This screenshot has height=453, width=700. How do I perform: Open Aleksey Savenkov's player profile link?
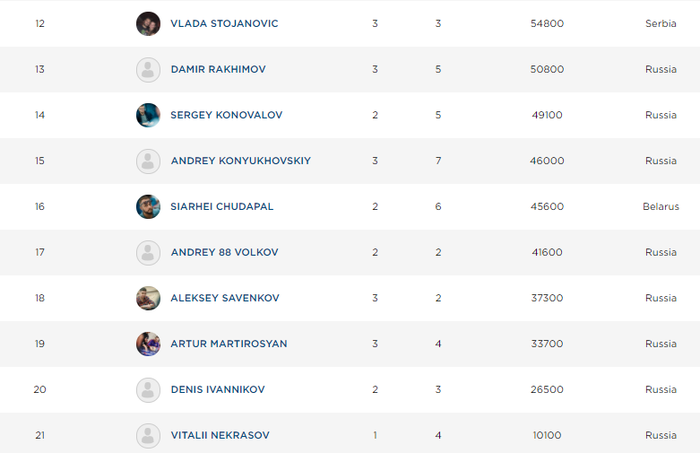[x=225, y=298]
